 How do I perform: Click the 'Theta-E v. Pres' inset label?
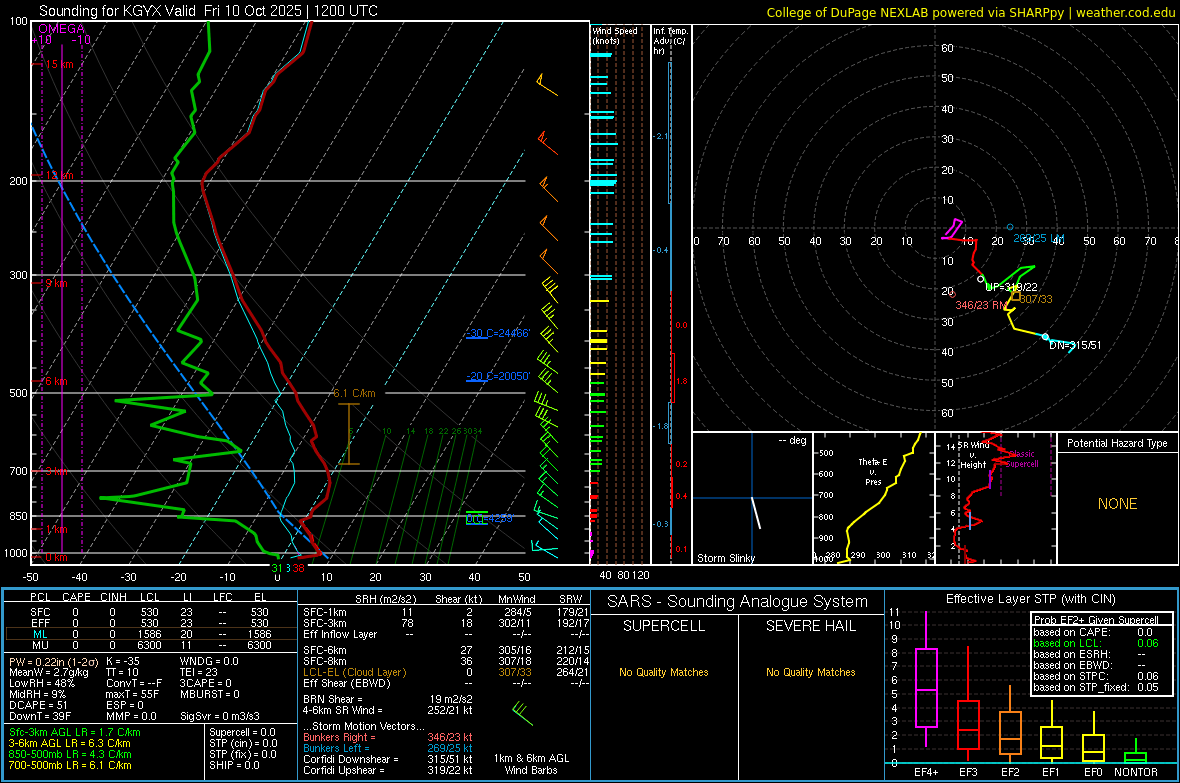(873, 471)
